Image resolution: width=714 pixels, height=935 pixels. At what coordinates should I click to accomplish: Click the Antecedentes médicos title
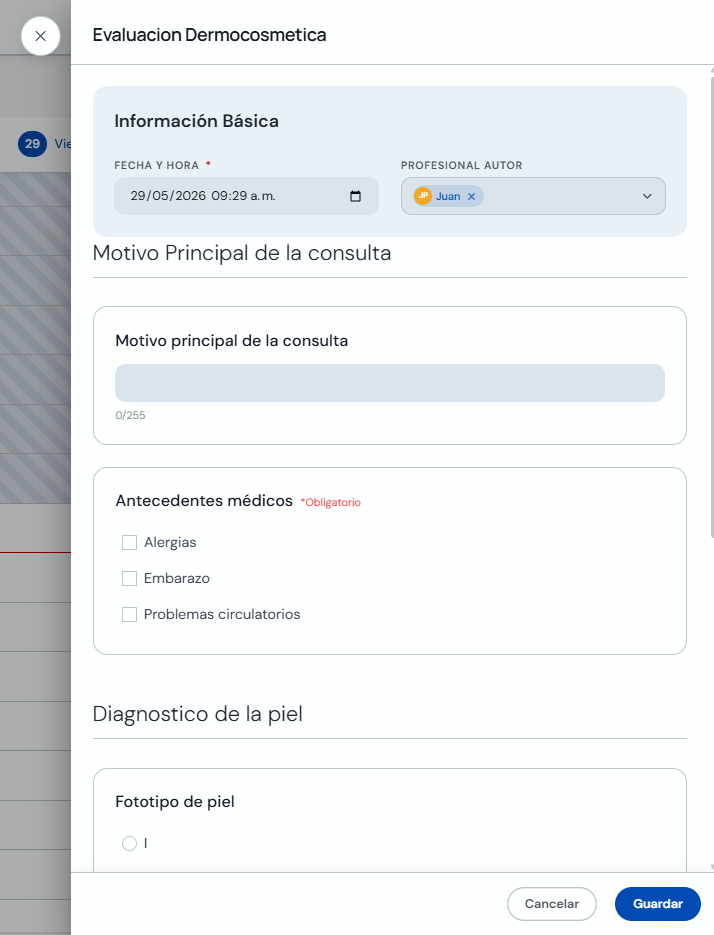(x=204, y=500)
